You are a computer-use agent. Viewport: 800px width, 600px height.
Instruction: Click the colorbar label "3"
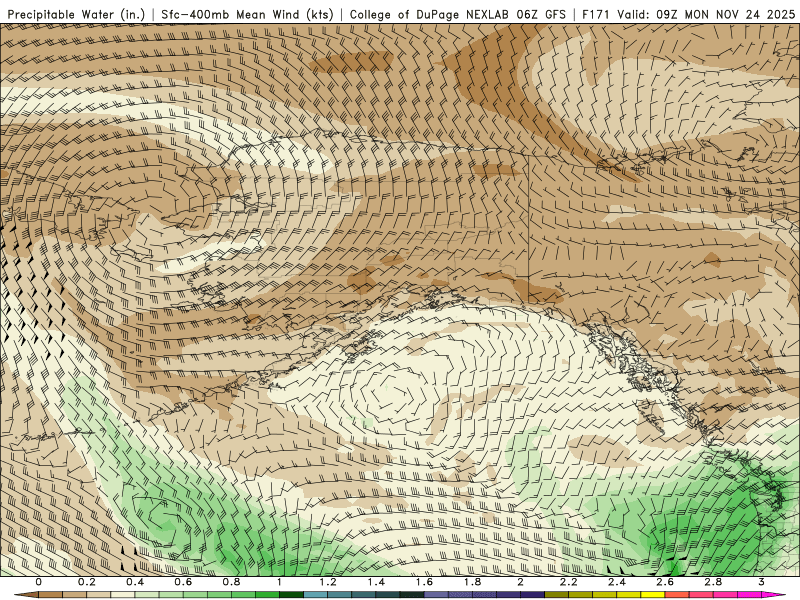[761, 582]
